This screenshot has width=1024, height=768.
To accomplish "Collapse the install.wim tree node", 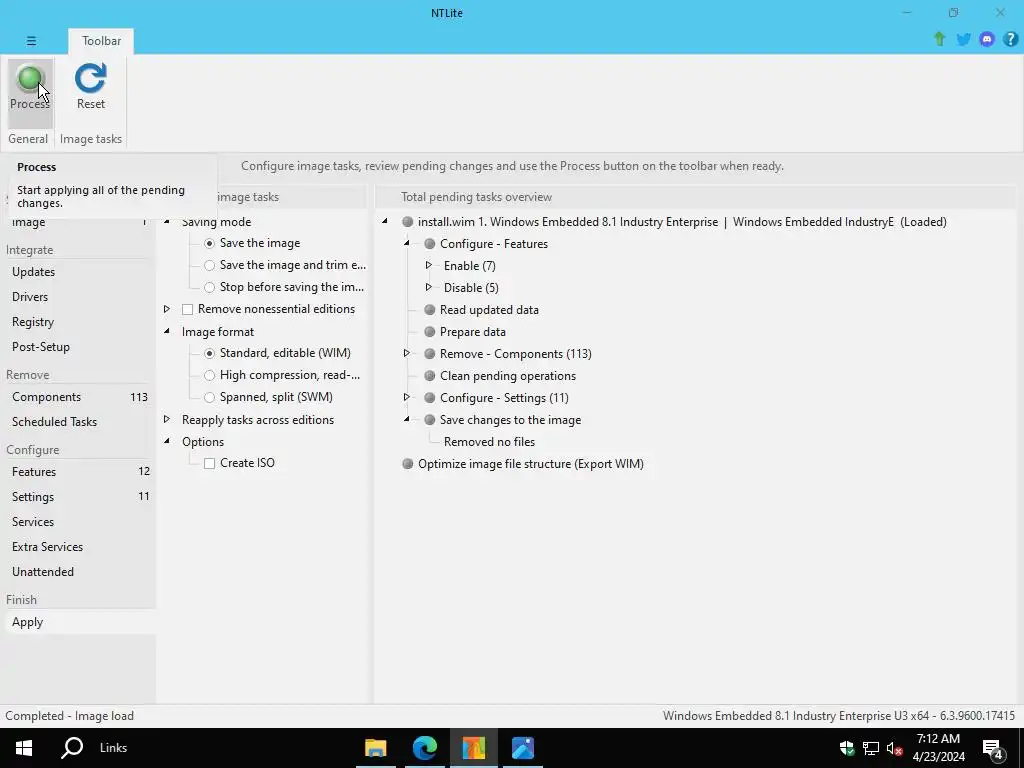I will click(x=385, y=221).
